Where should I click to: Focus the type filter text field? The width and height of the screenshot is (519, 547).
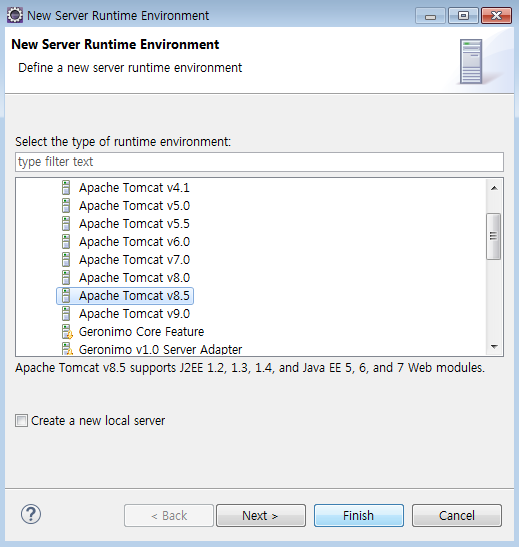click(259, 162)
